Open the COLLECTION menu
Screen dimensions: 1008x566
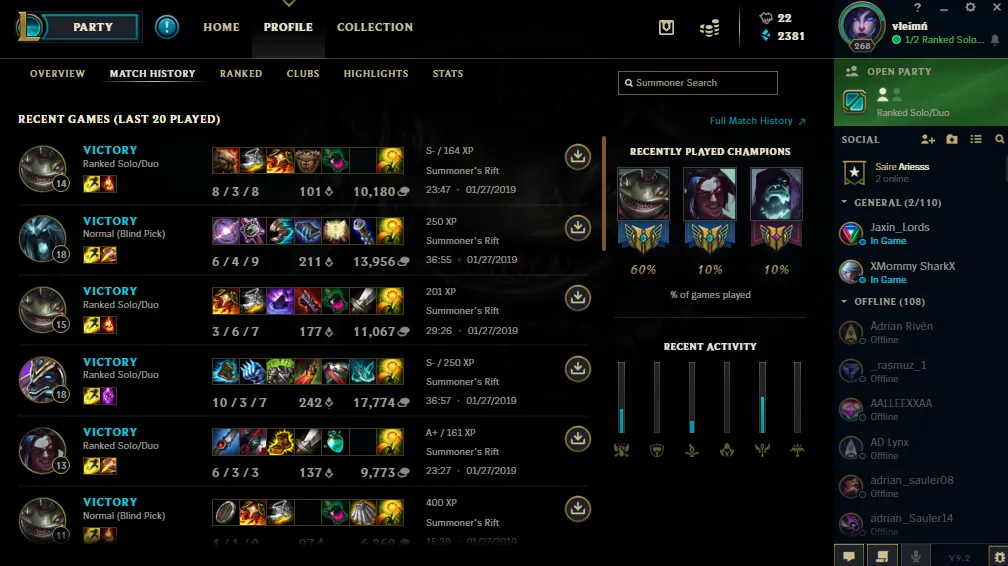click(x=375, y=27)
